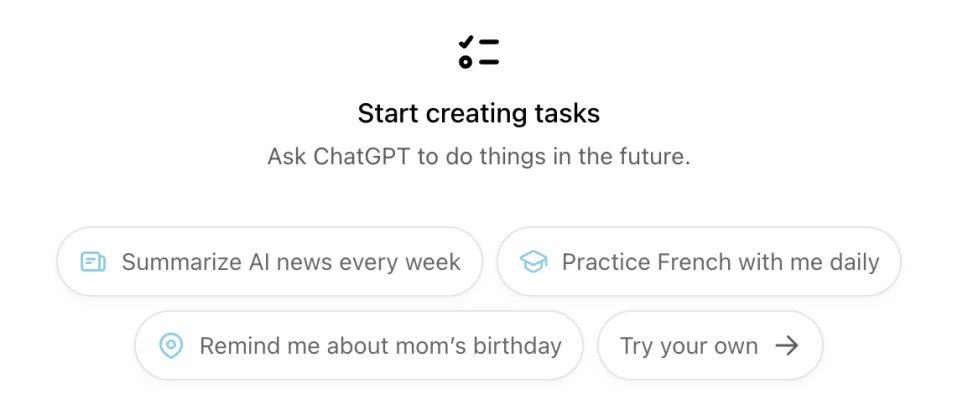960x420 pixels.
Task: Click the Start creating tasks heading
Action: point(479,114)
